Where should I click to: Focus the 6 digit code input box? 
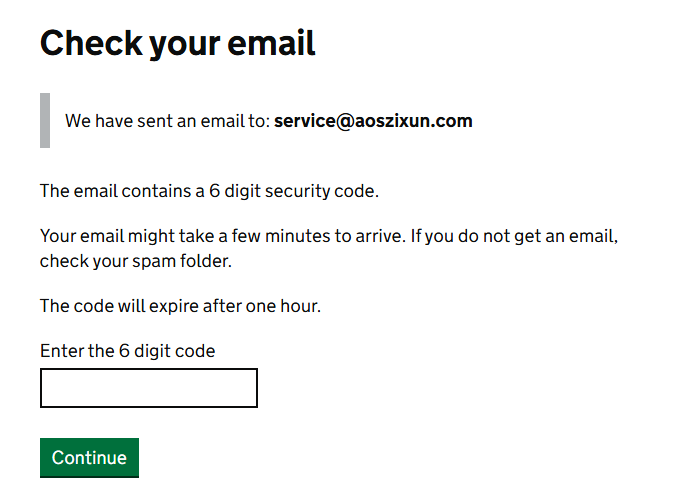click(x=149, y=388)
